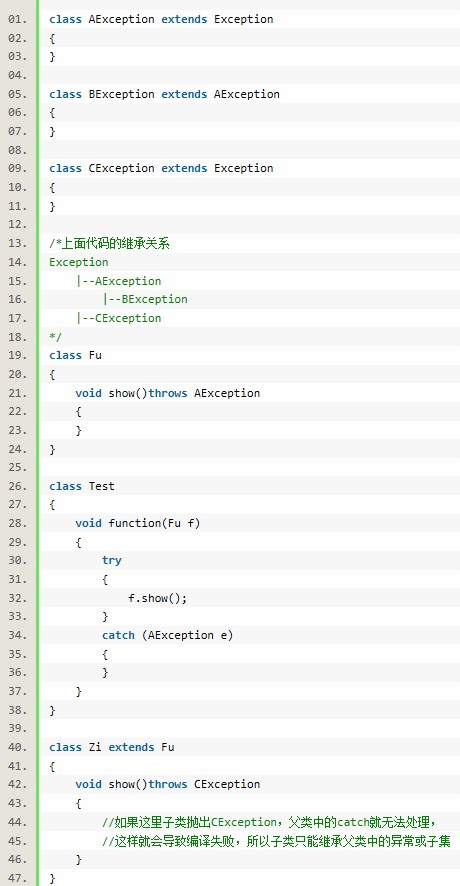Viewport: 460px width, 886px height.
Task: Click line number 34. in the gutter
Action: click(x=18, y=635)
